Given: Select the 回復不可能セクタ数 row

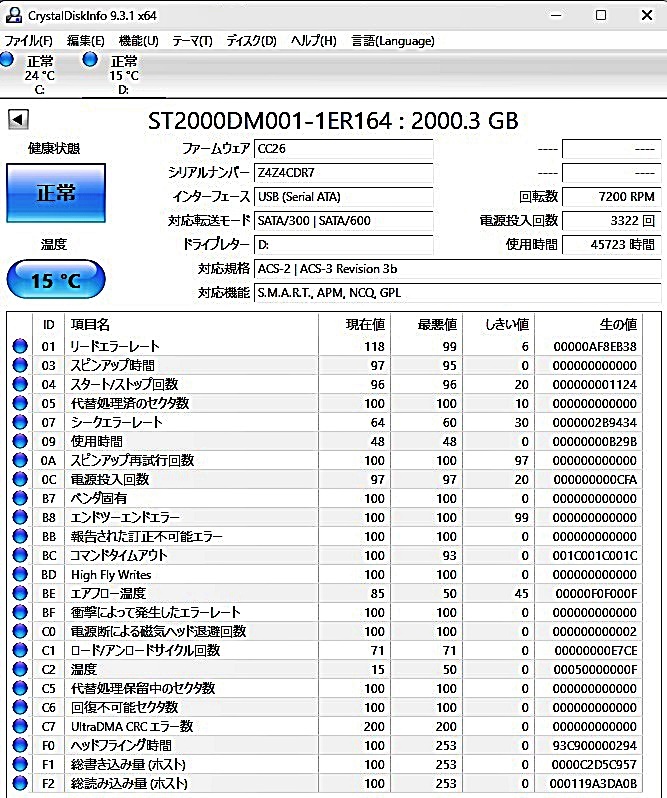Looking at the screenshot, I should point(326,707).
